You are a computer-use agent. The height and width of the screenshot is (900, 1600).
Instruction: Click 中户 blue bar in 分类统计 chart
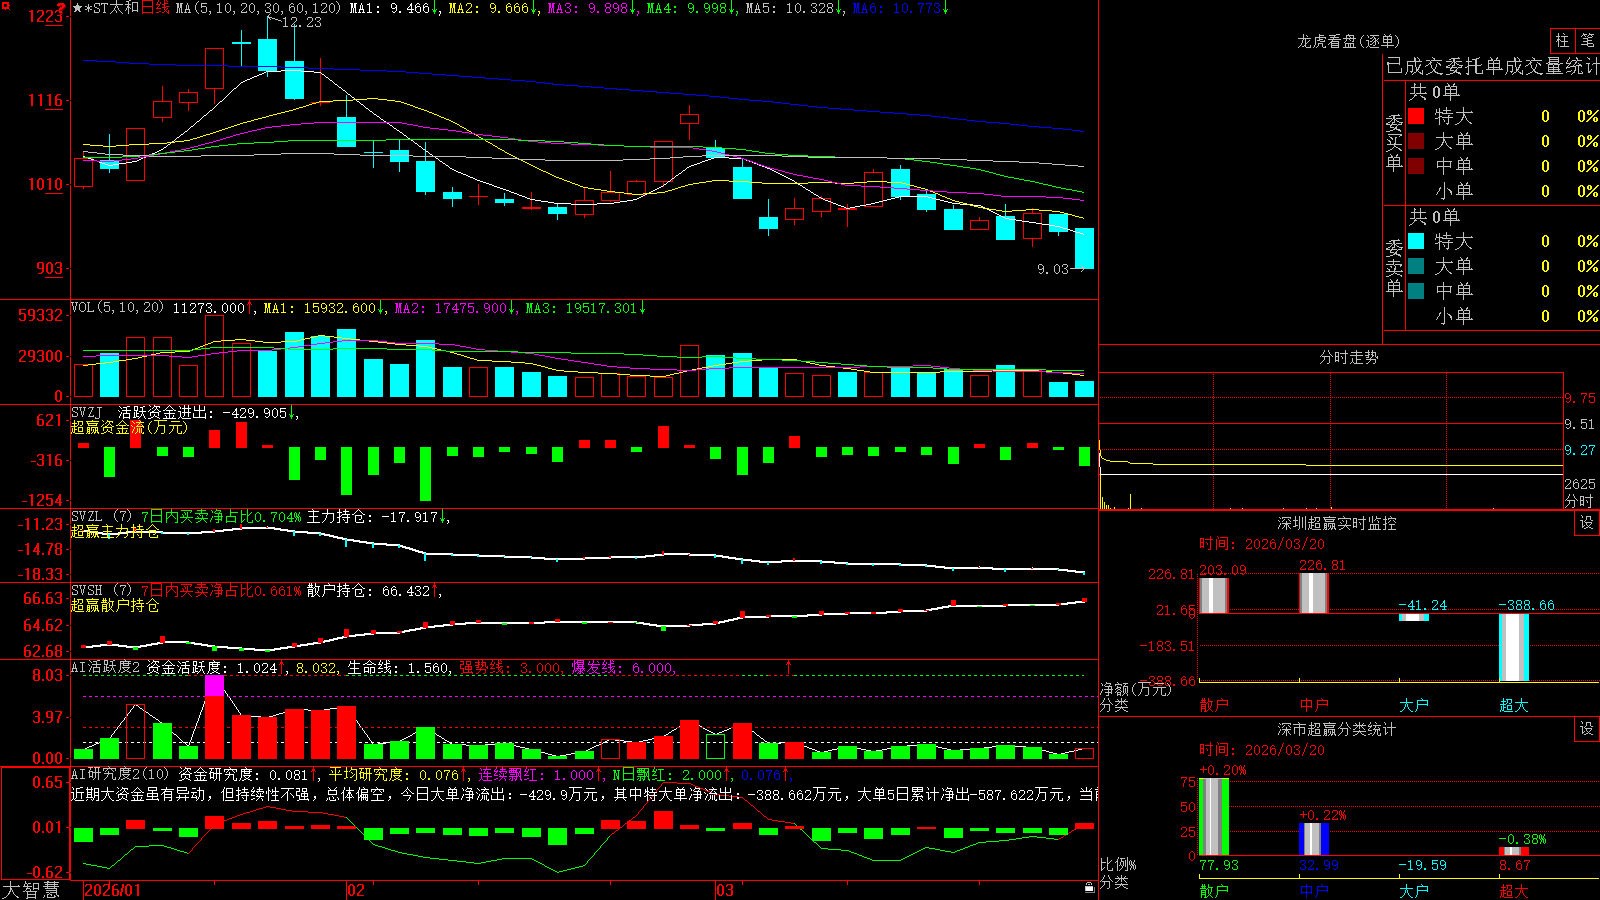pos(1313,839)
